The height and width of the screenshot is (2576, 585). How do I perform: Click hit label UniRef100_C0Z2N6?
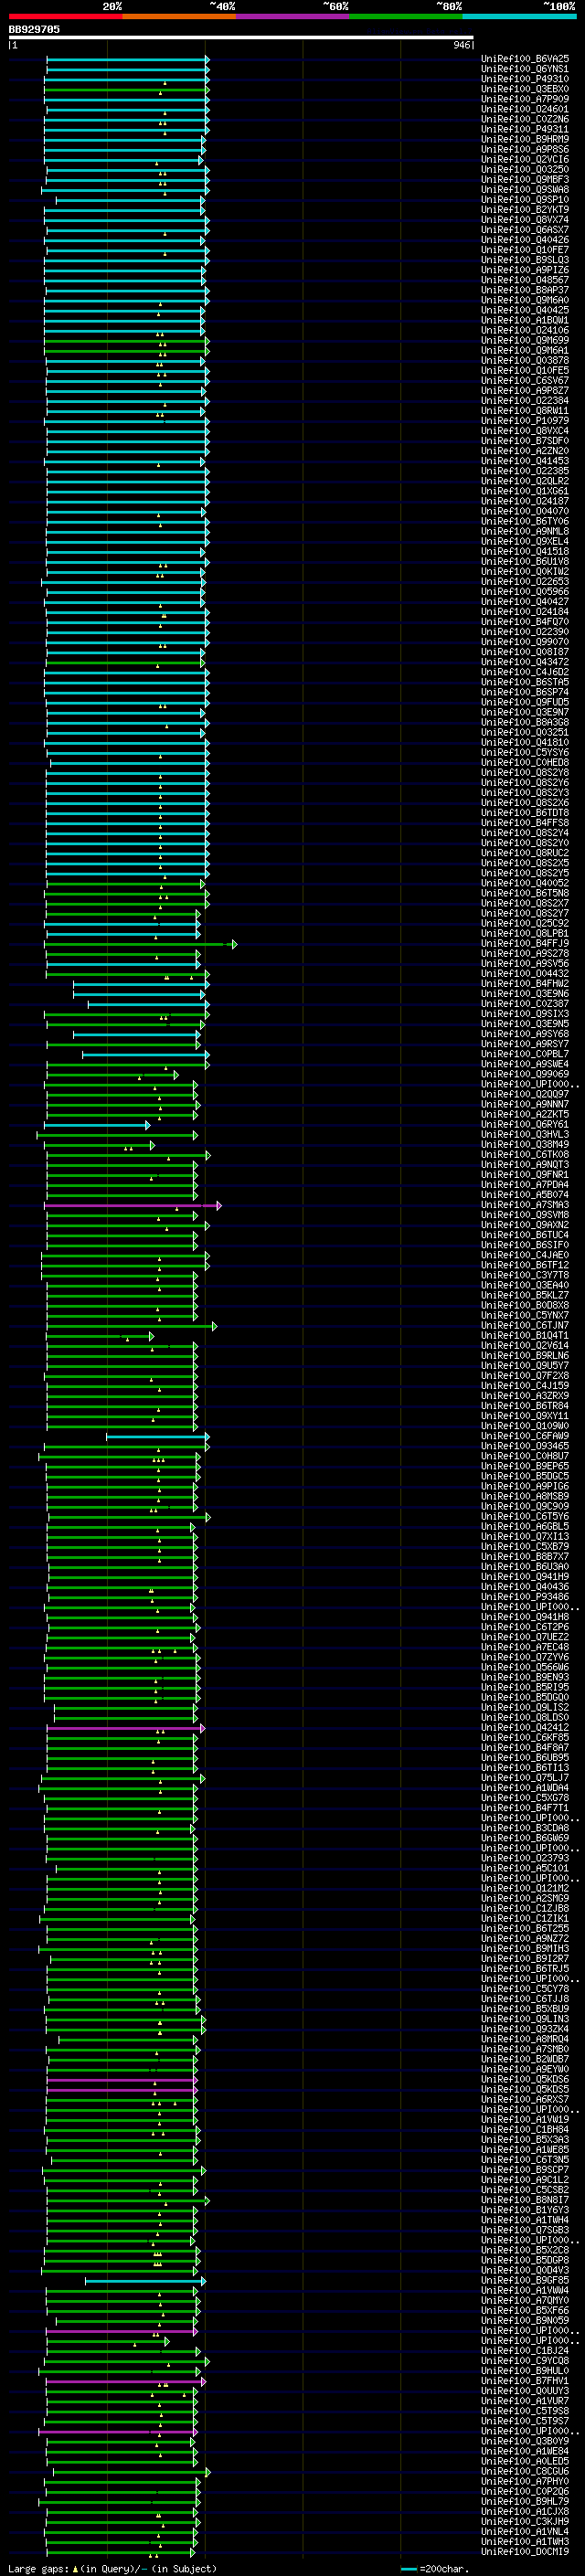click(525, 119)
